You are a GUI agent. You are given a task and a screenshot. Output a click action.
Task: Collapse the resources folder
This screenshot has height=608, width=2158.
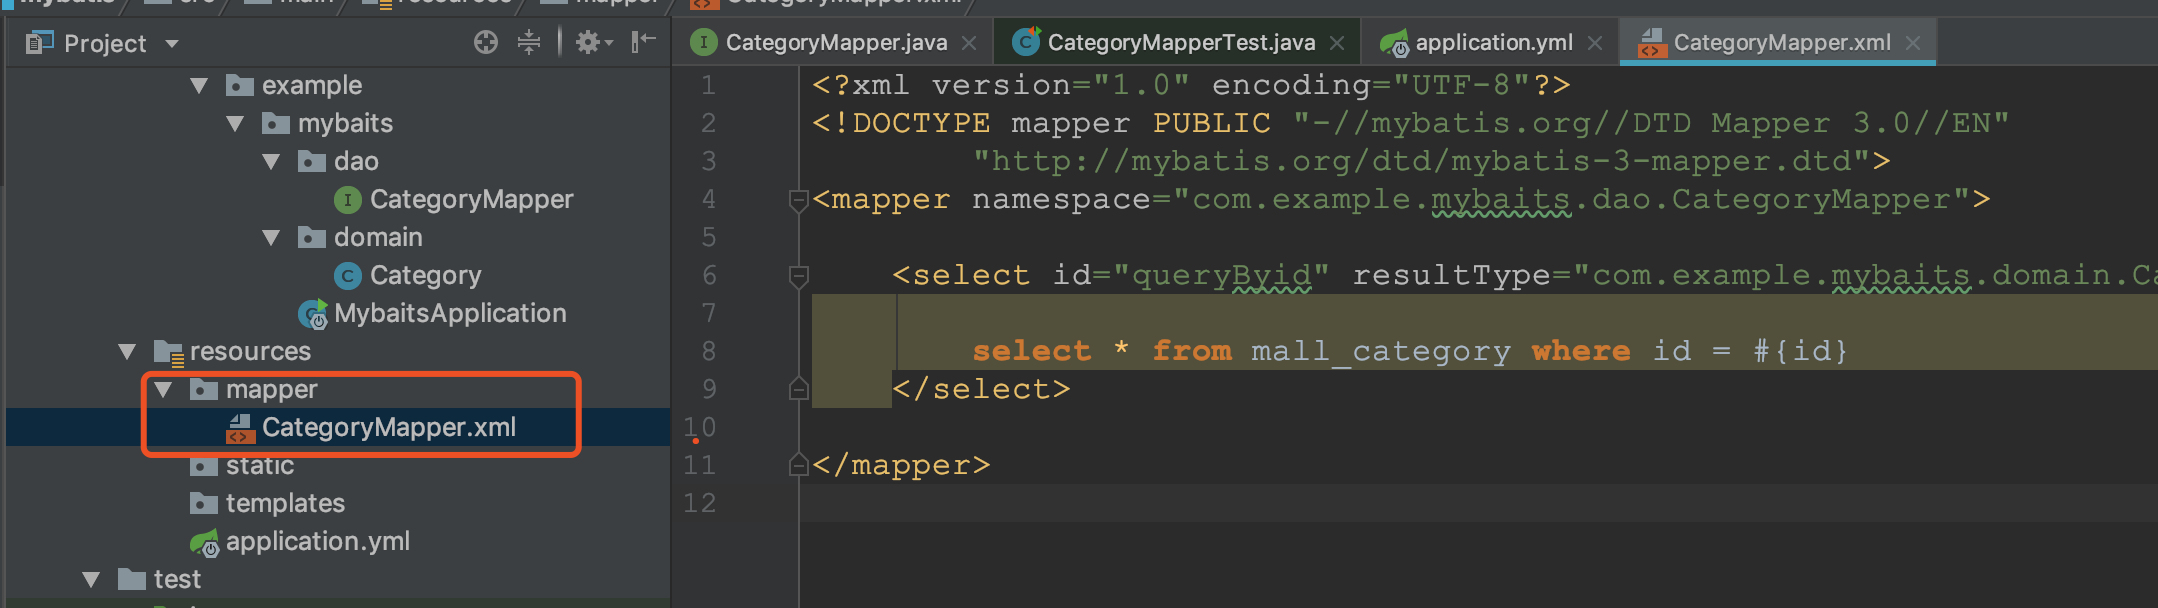click(127, 352)
